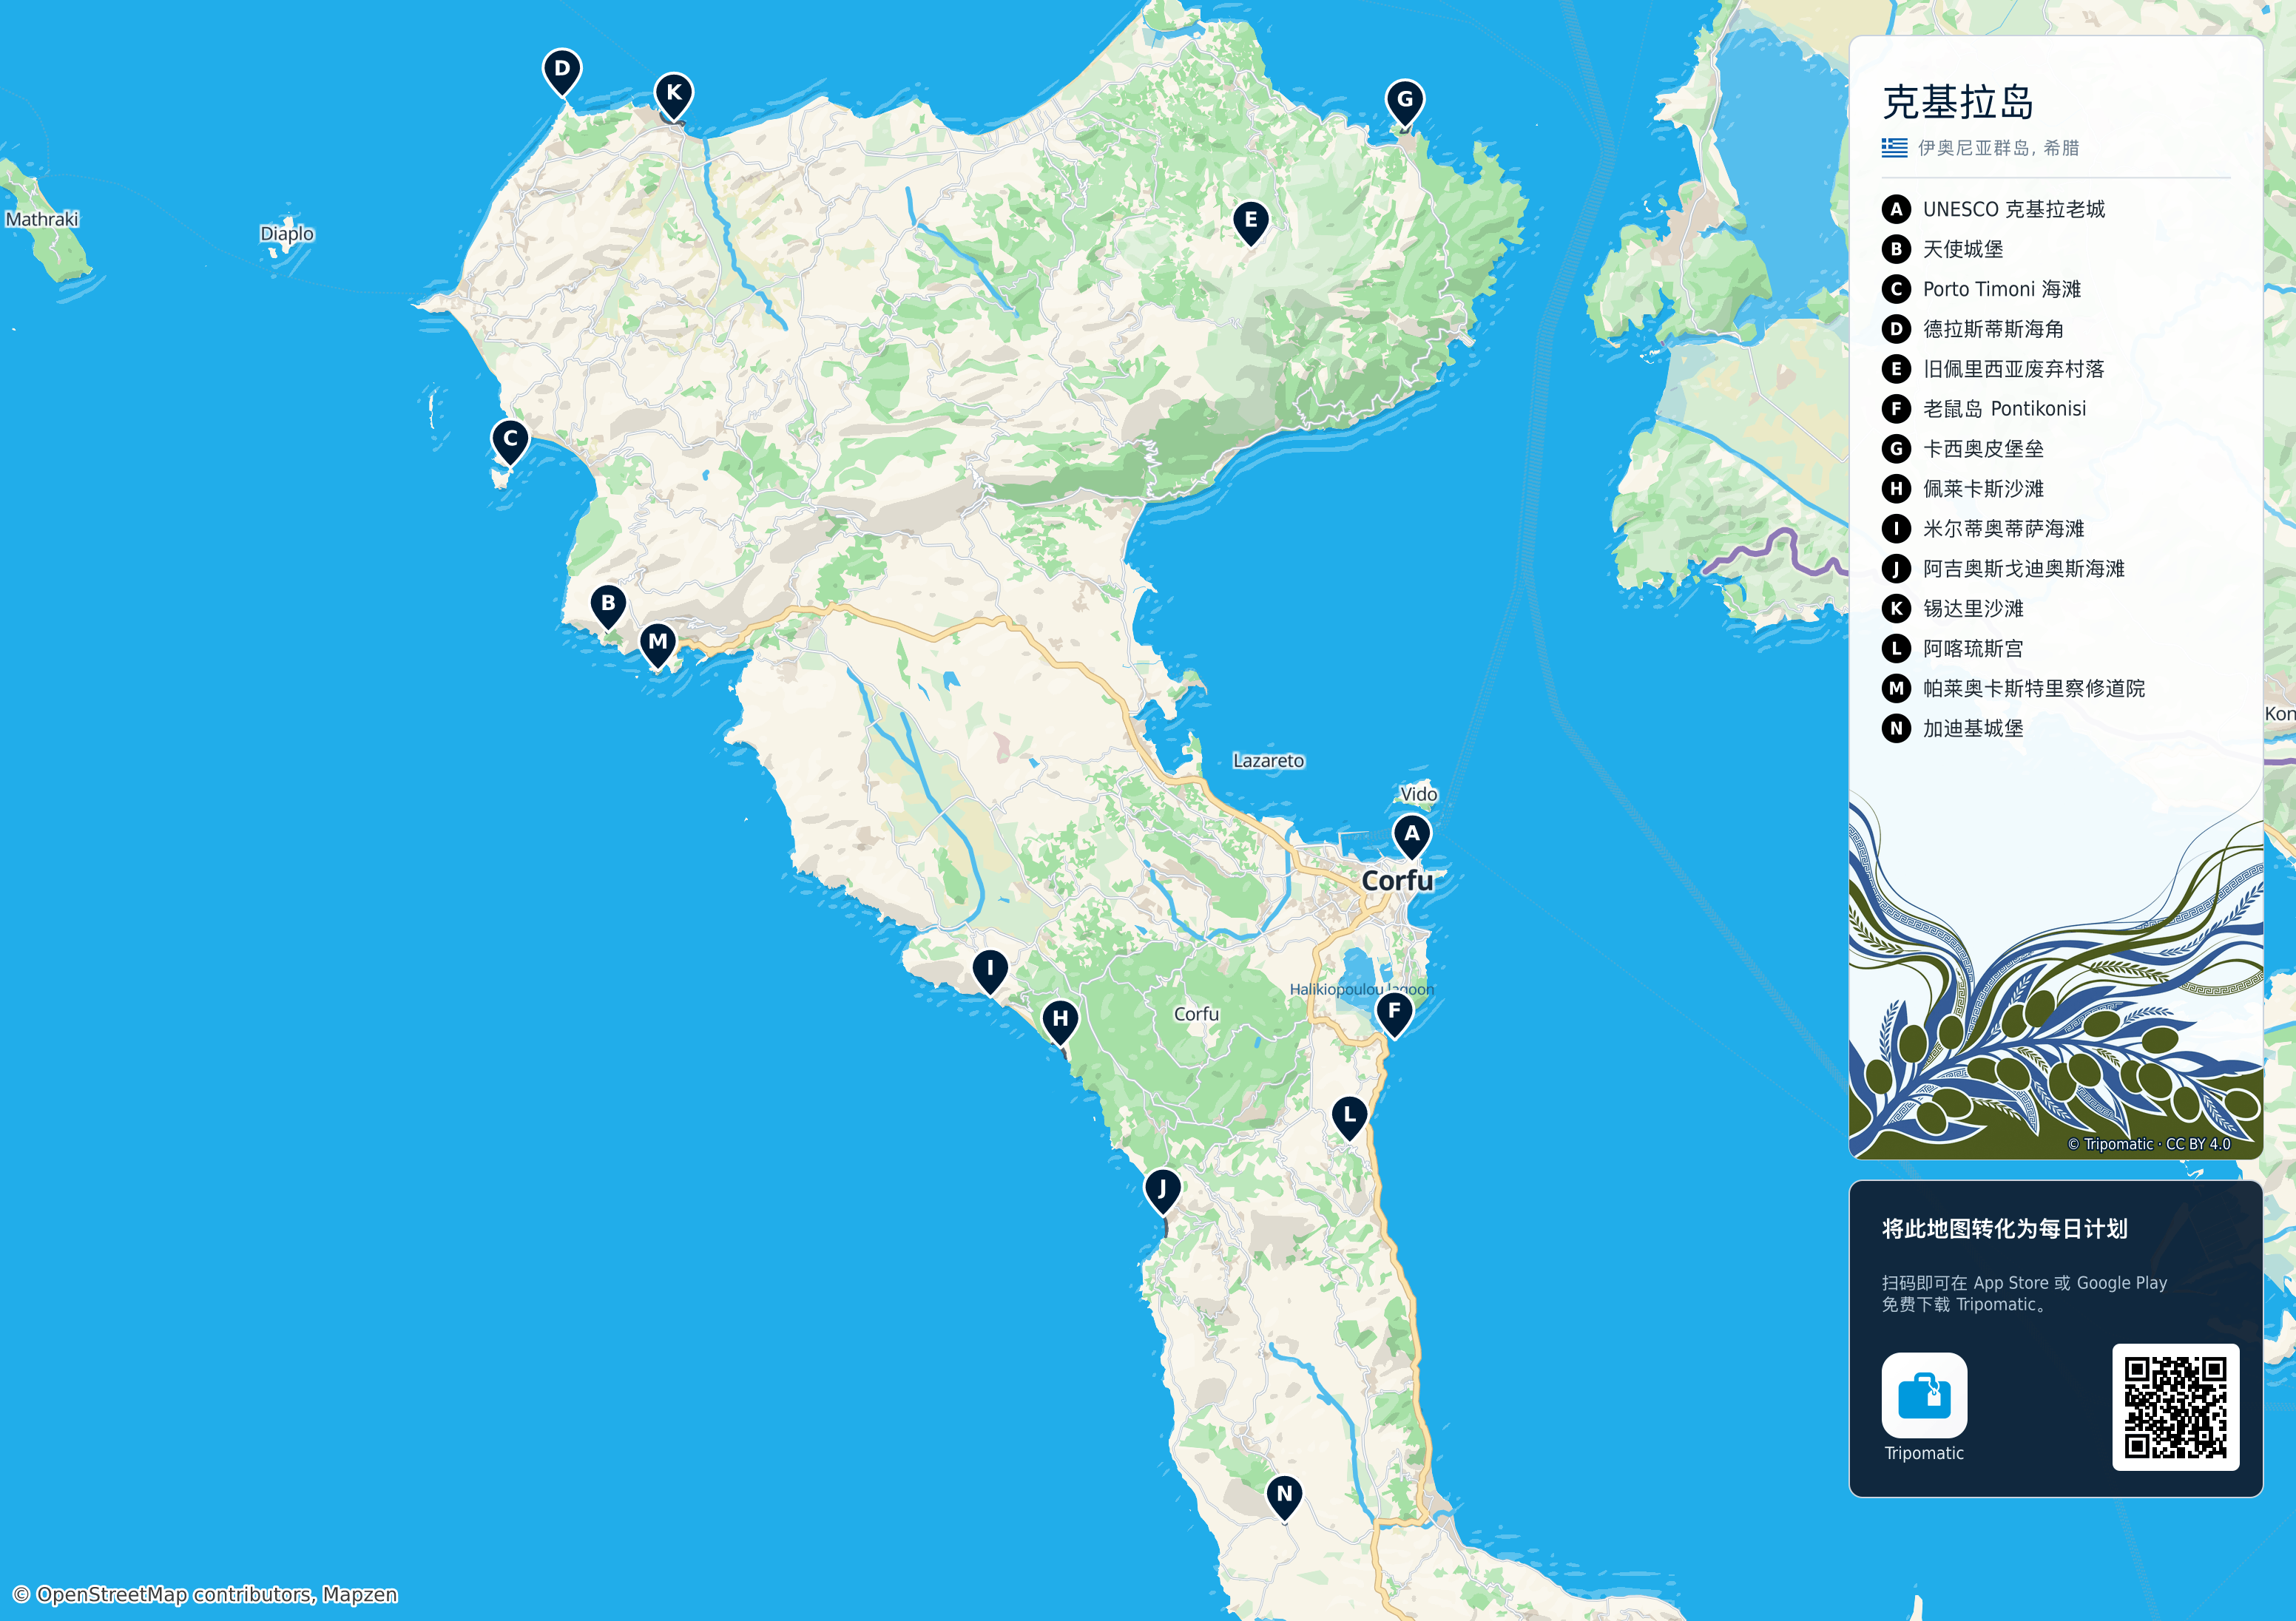Select legend entry 旧佩里西亚废弃村落

tap(2013, 369)
